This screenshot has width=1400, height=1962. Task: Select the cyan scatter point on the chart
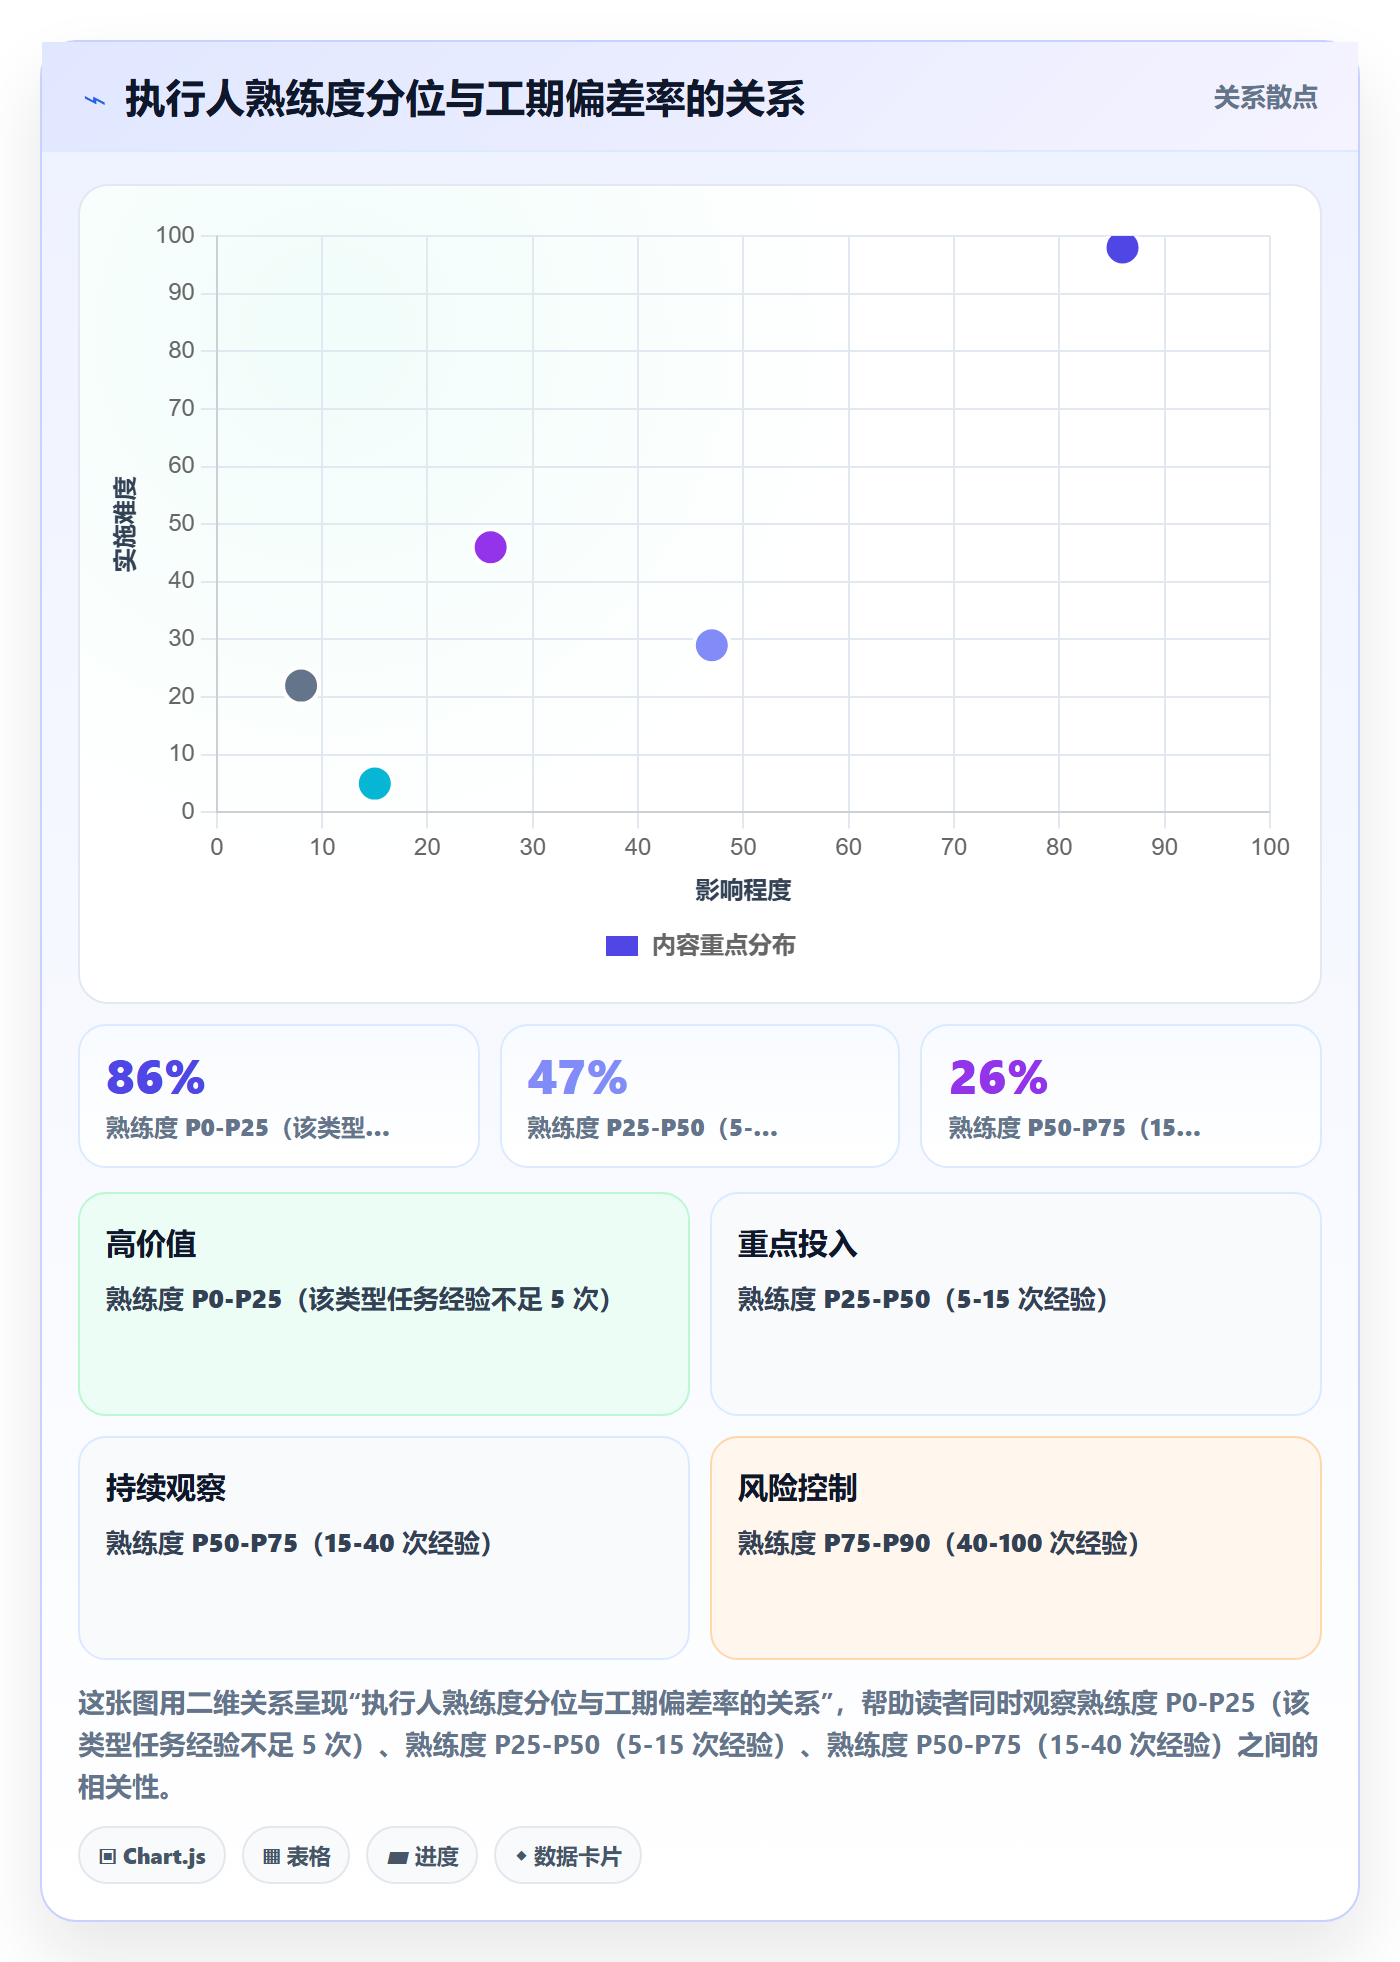(374, 783)
